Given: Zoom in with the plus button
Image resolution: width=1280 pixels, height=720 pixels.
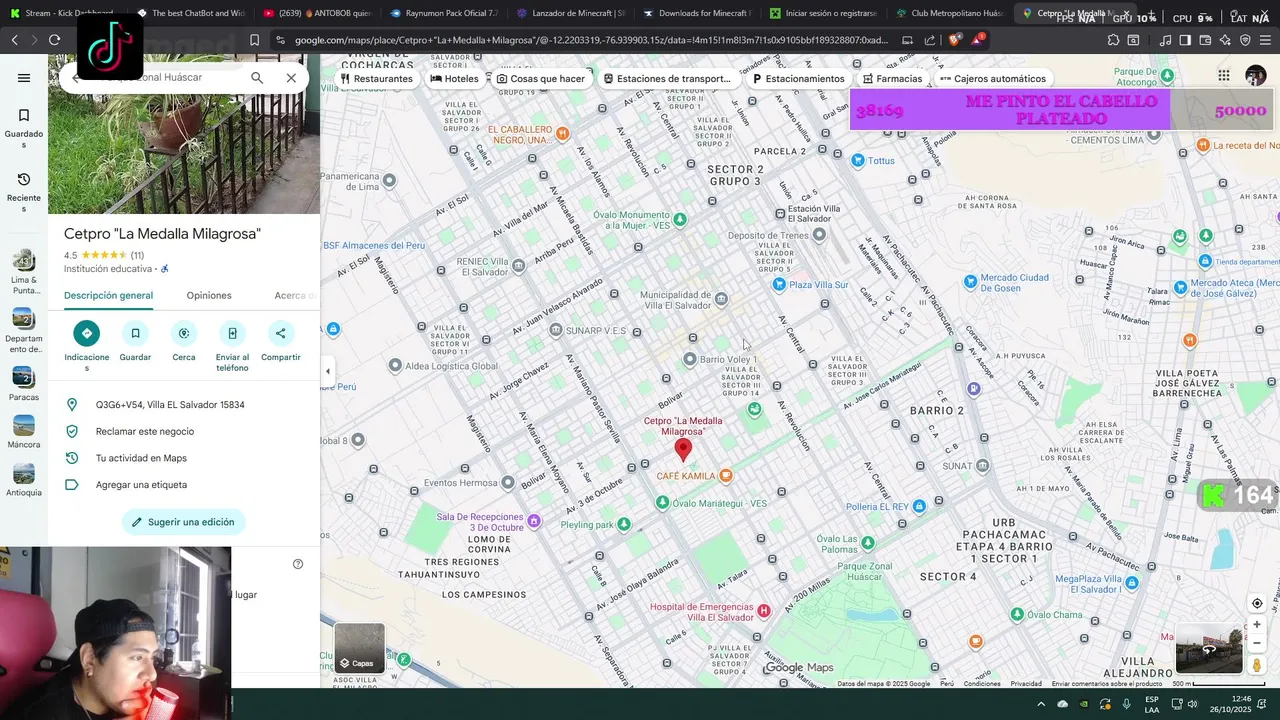Looking at the screenshot, I should pos(1257,625).
